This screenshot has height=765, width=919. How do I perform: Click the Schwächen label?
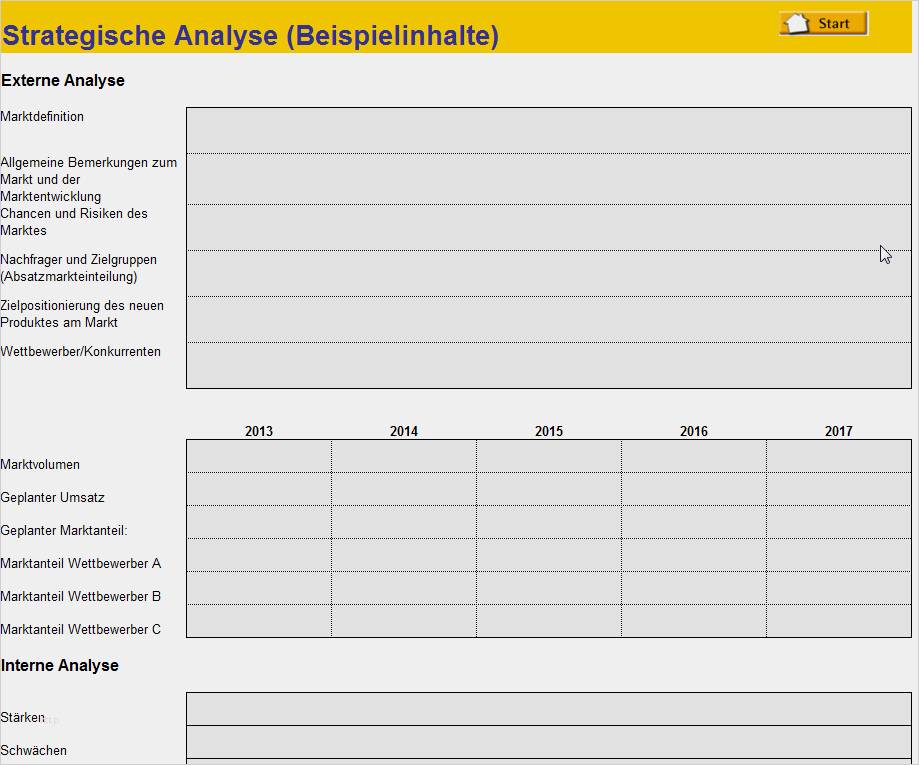tap(34, 750)
